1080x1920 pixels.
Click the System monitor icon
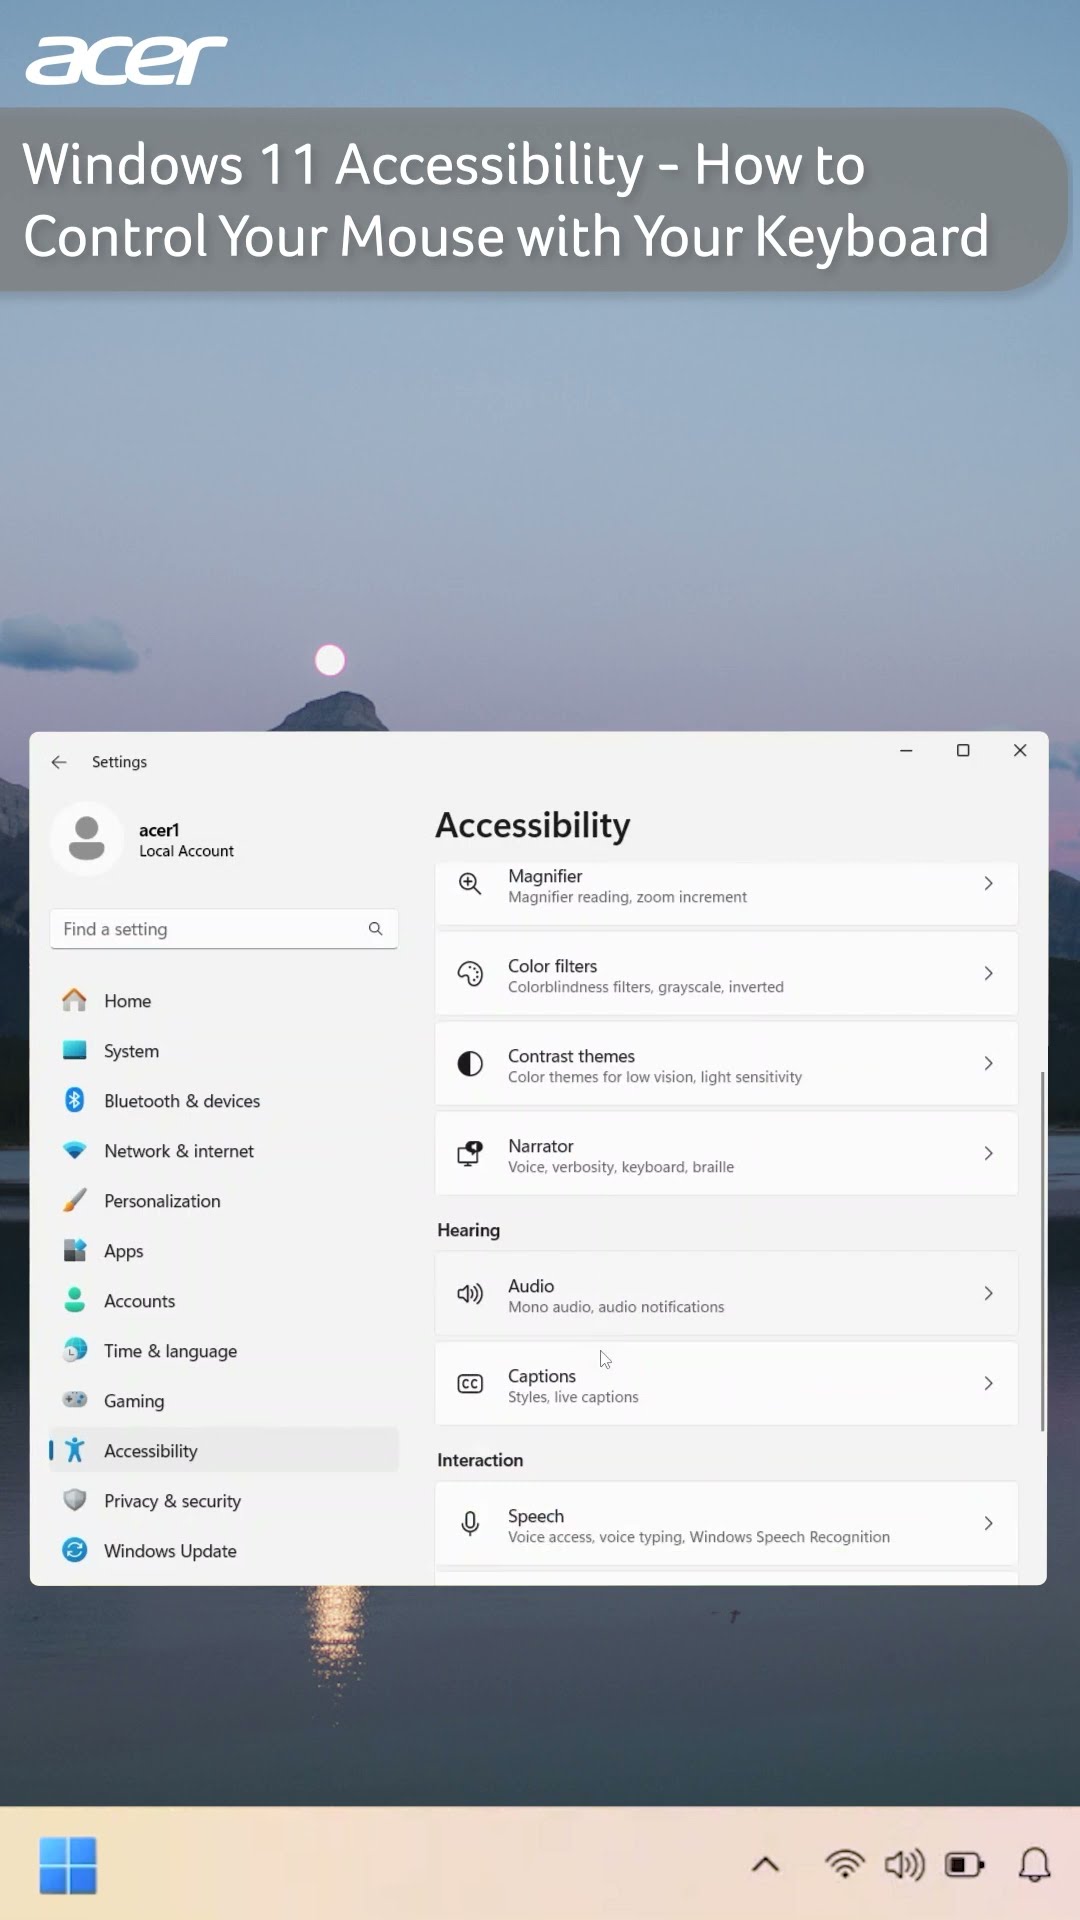pos(74,1050)
